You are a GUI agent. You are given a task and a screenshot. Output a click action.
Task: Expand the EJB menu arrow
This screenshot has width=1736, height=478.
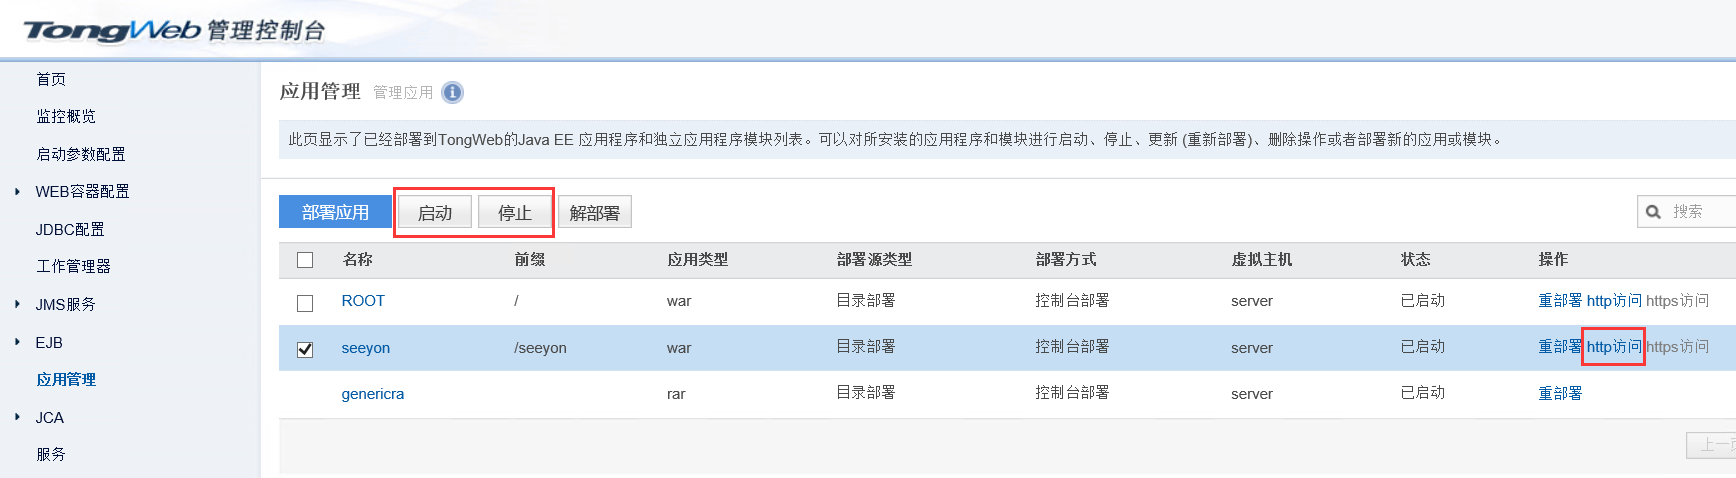tap(17, 342)
